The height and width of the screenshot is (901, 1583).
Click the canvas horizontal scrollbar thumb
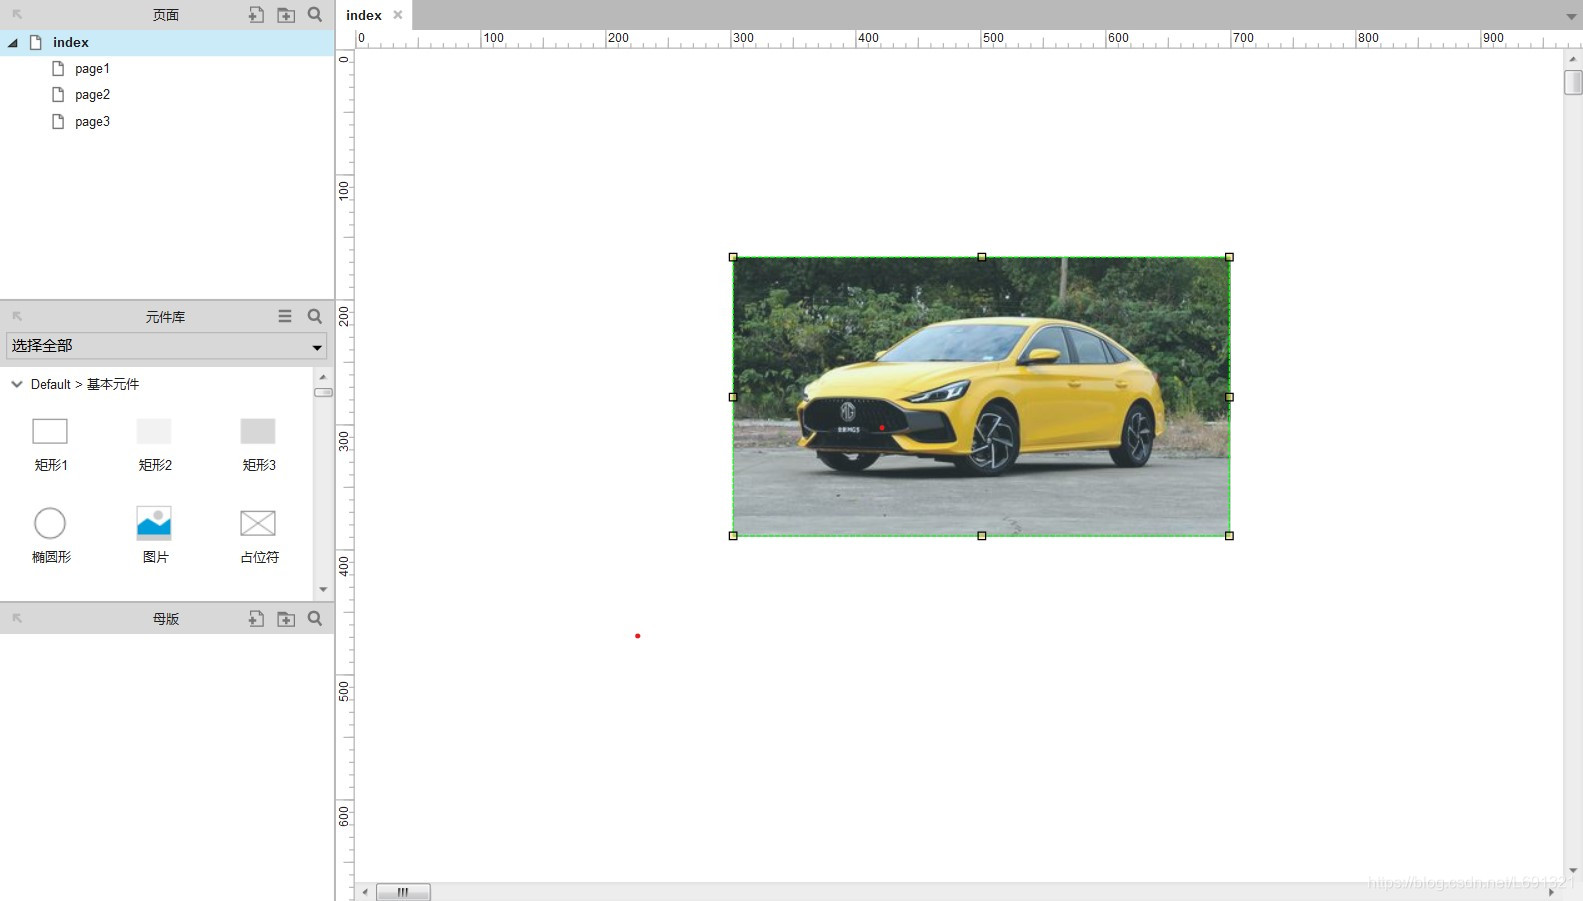[403, 892]
